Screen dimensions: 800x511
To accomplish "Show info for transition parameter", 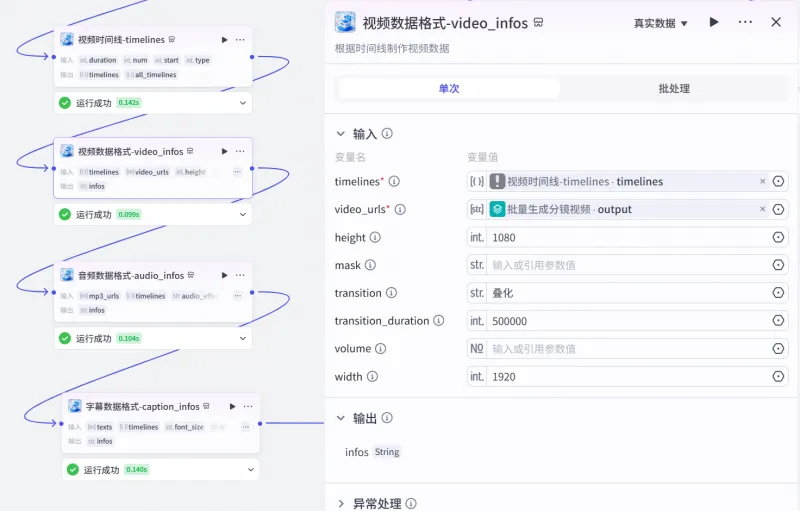I will [x=391, y=293].
